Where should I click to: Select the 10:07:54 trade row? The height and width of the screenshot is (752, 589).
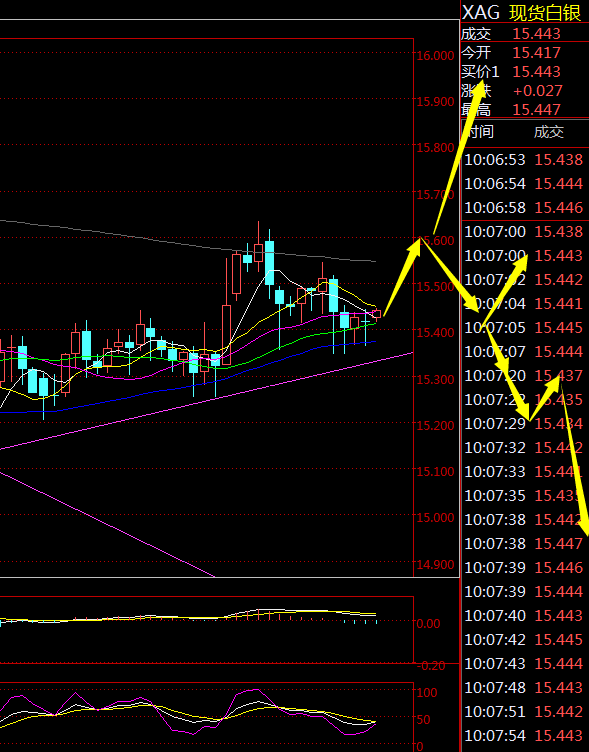pyautogui.click(x=524, y=736)
